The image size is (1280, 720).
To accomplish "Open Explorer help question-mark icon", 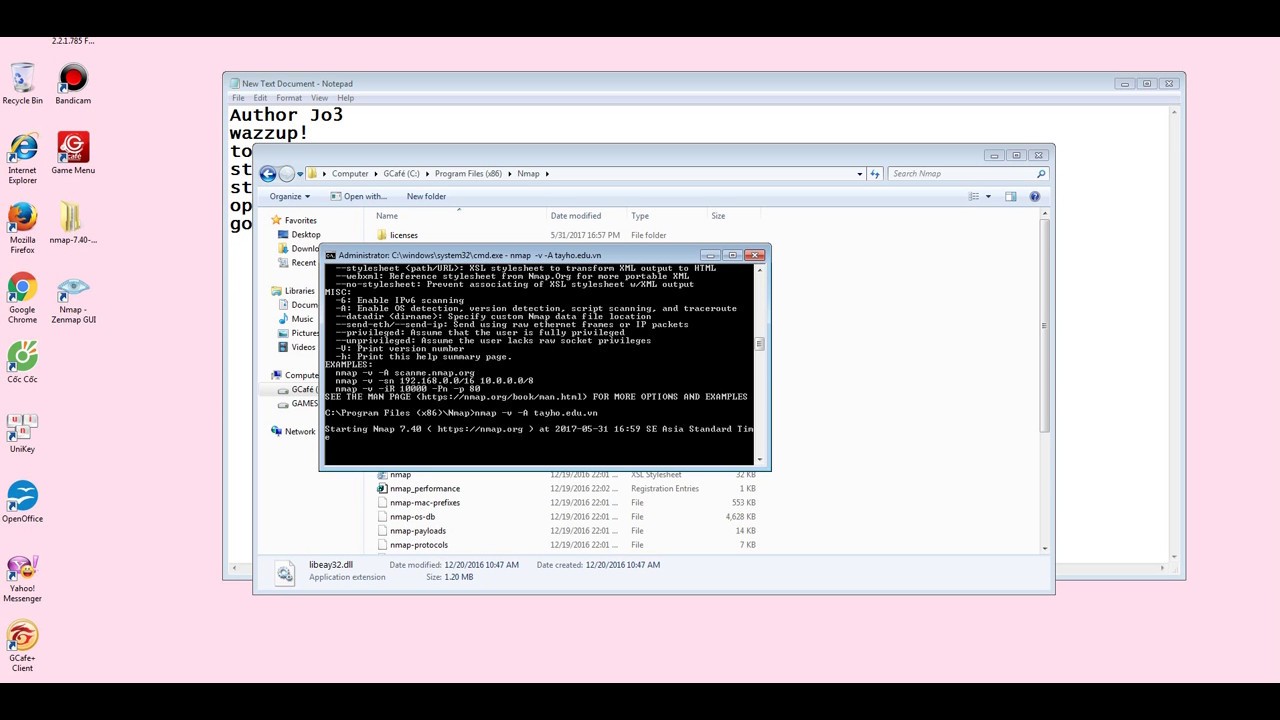I will (x=1035, y=197).
